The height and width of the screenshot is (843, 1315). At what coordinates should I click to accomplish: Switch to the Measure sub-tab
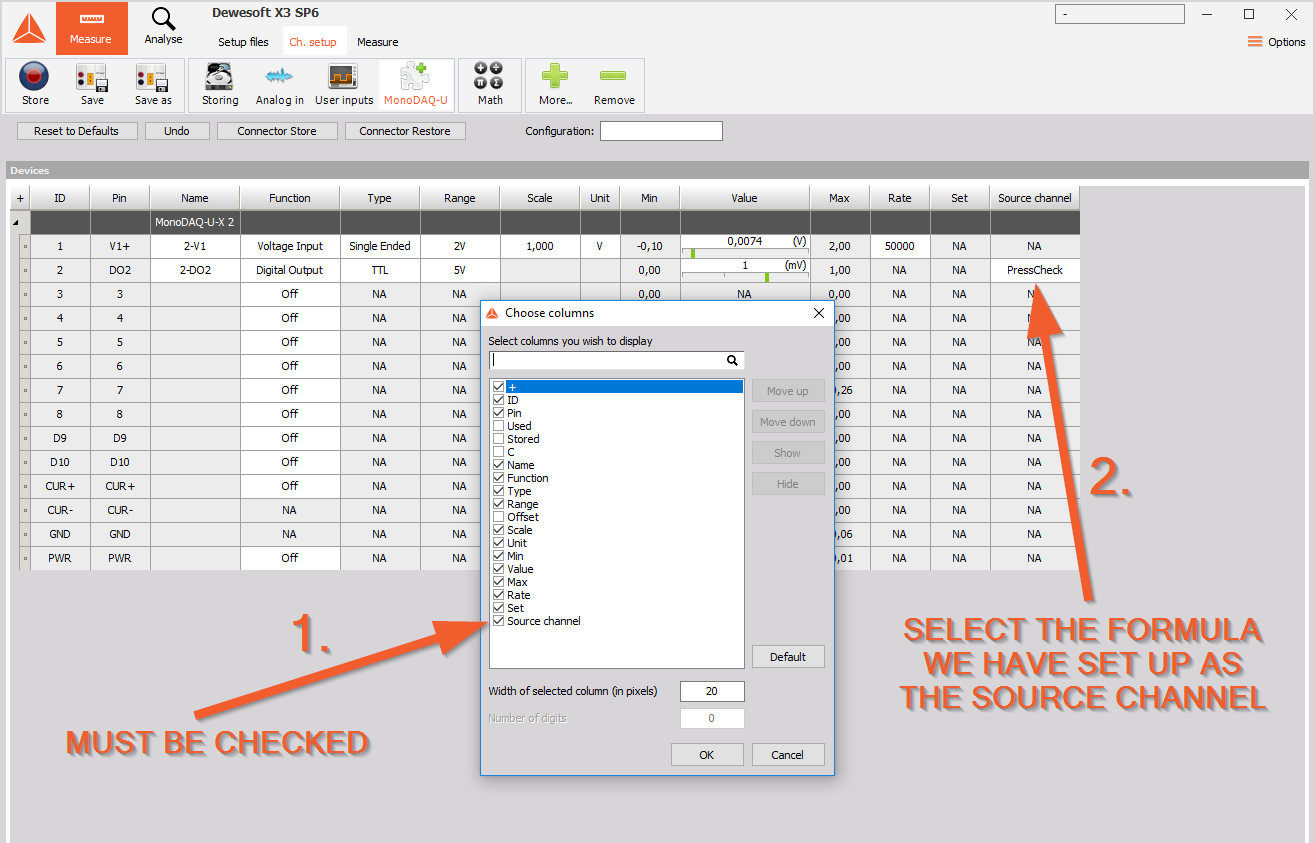click(x=377, y=42)
